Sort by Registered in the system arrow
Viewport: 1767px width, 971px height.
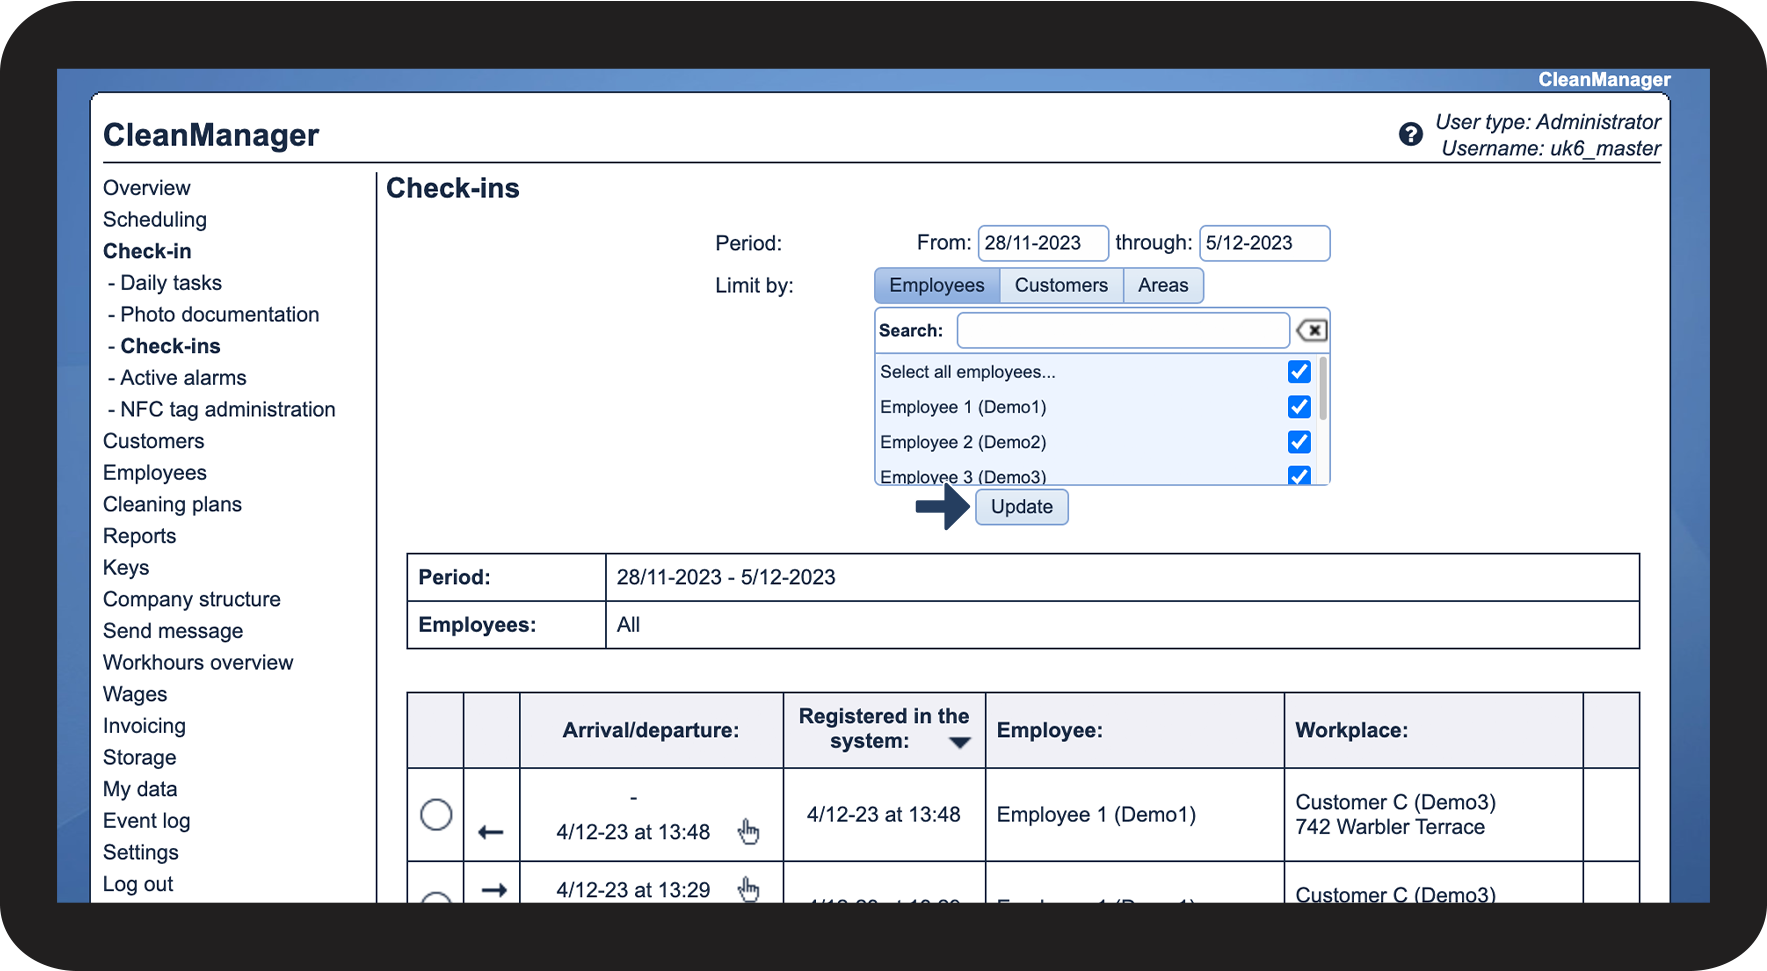960,743
